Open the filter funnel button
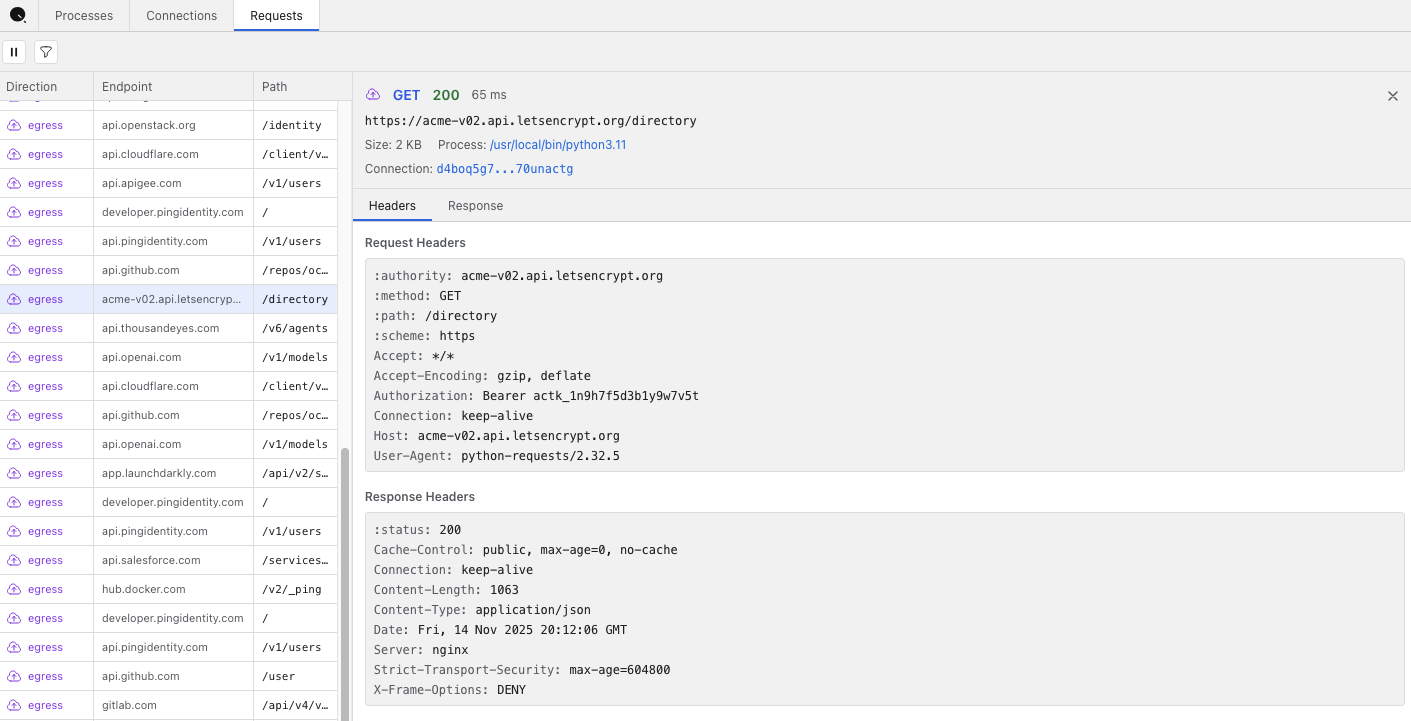 (x=46, y=52)
